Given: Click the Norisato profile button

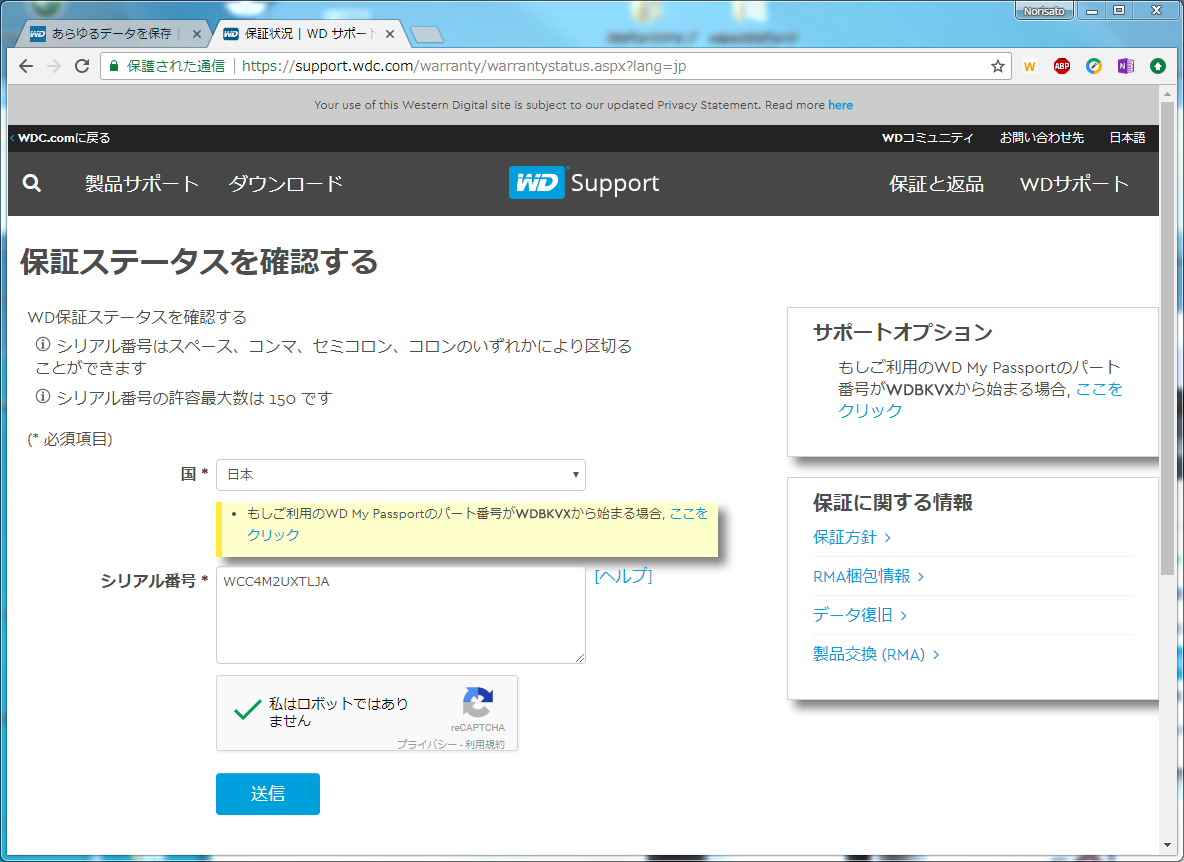Looking at the screenshot, I should coord(1044,11).
